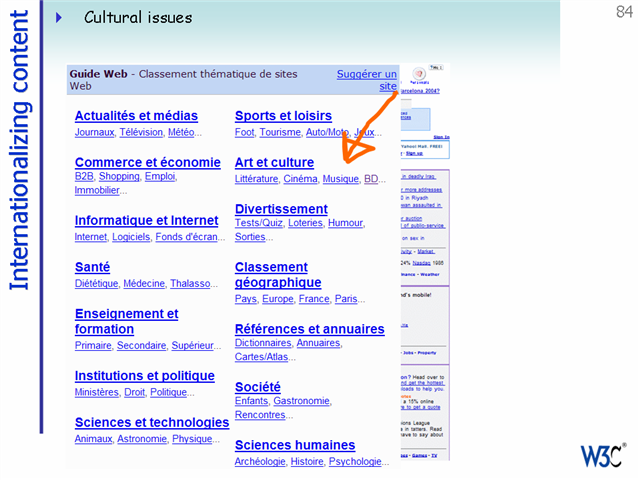640x480 pixels.
Task: Click the blue triangle bullet beside Cultural issues
Action: point(59,18)
